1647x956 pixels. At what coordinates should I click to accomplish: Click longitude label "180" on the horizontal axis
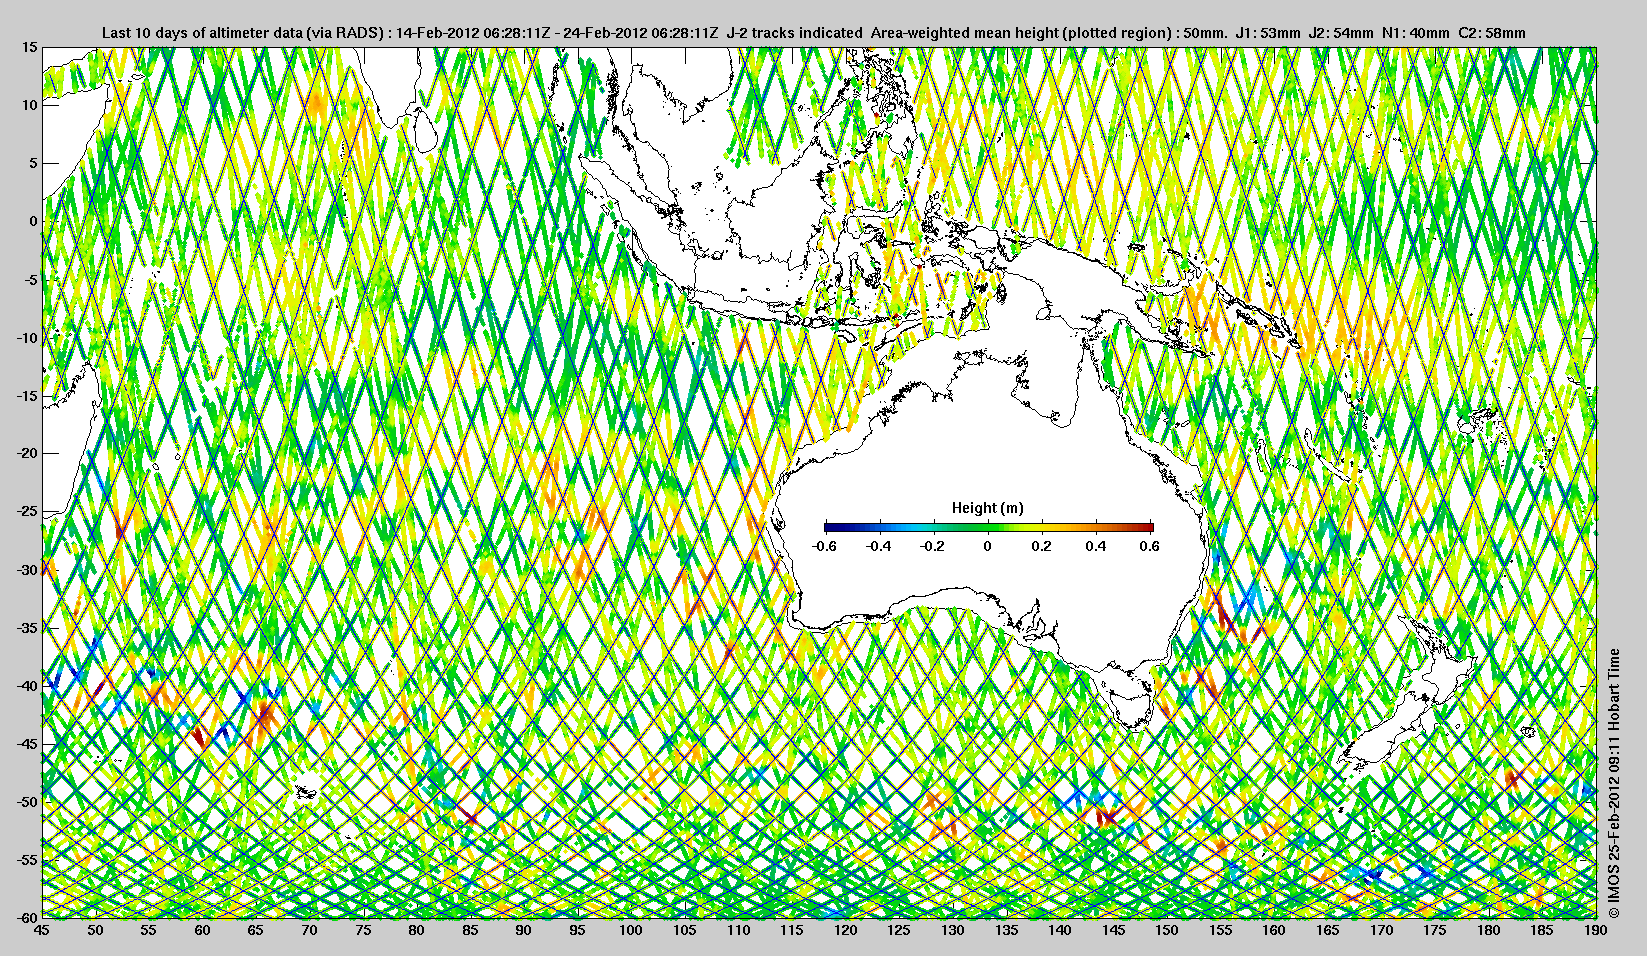pos(1489,930)
